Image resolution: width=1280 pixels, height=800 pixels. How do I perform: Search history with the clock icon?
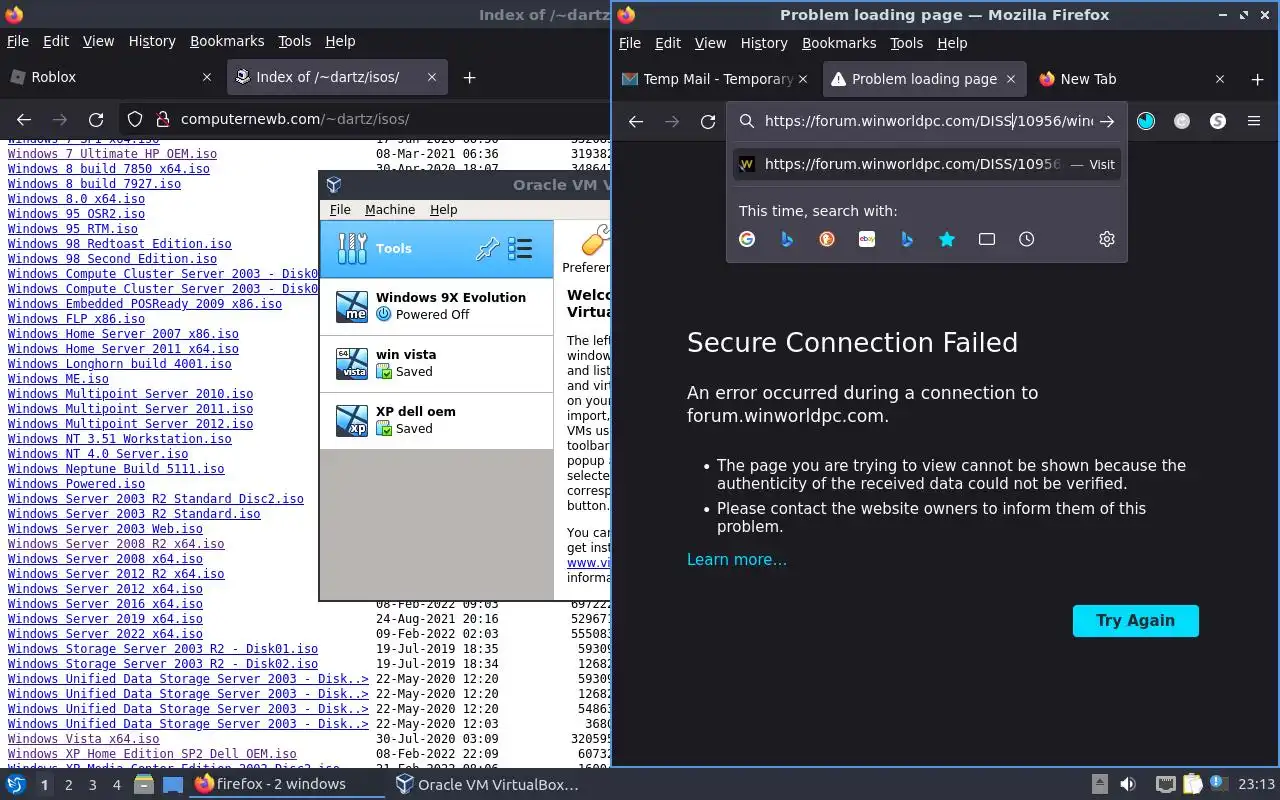[1027, 239]
